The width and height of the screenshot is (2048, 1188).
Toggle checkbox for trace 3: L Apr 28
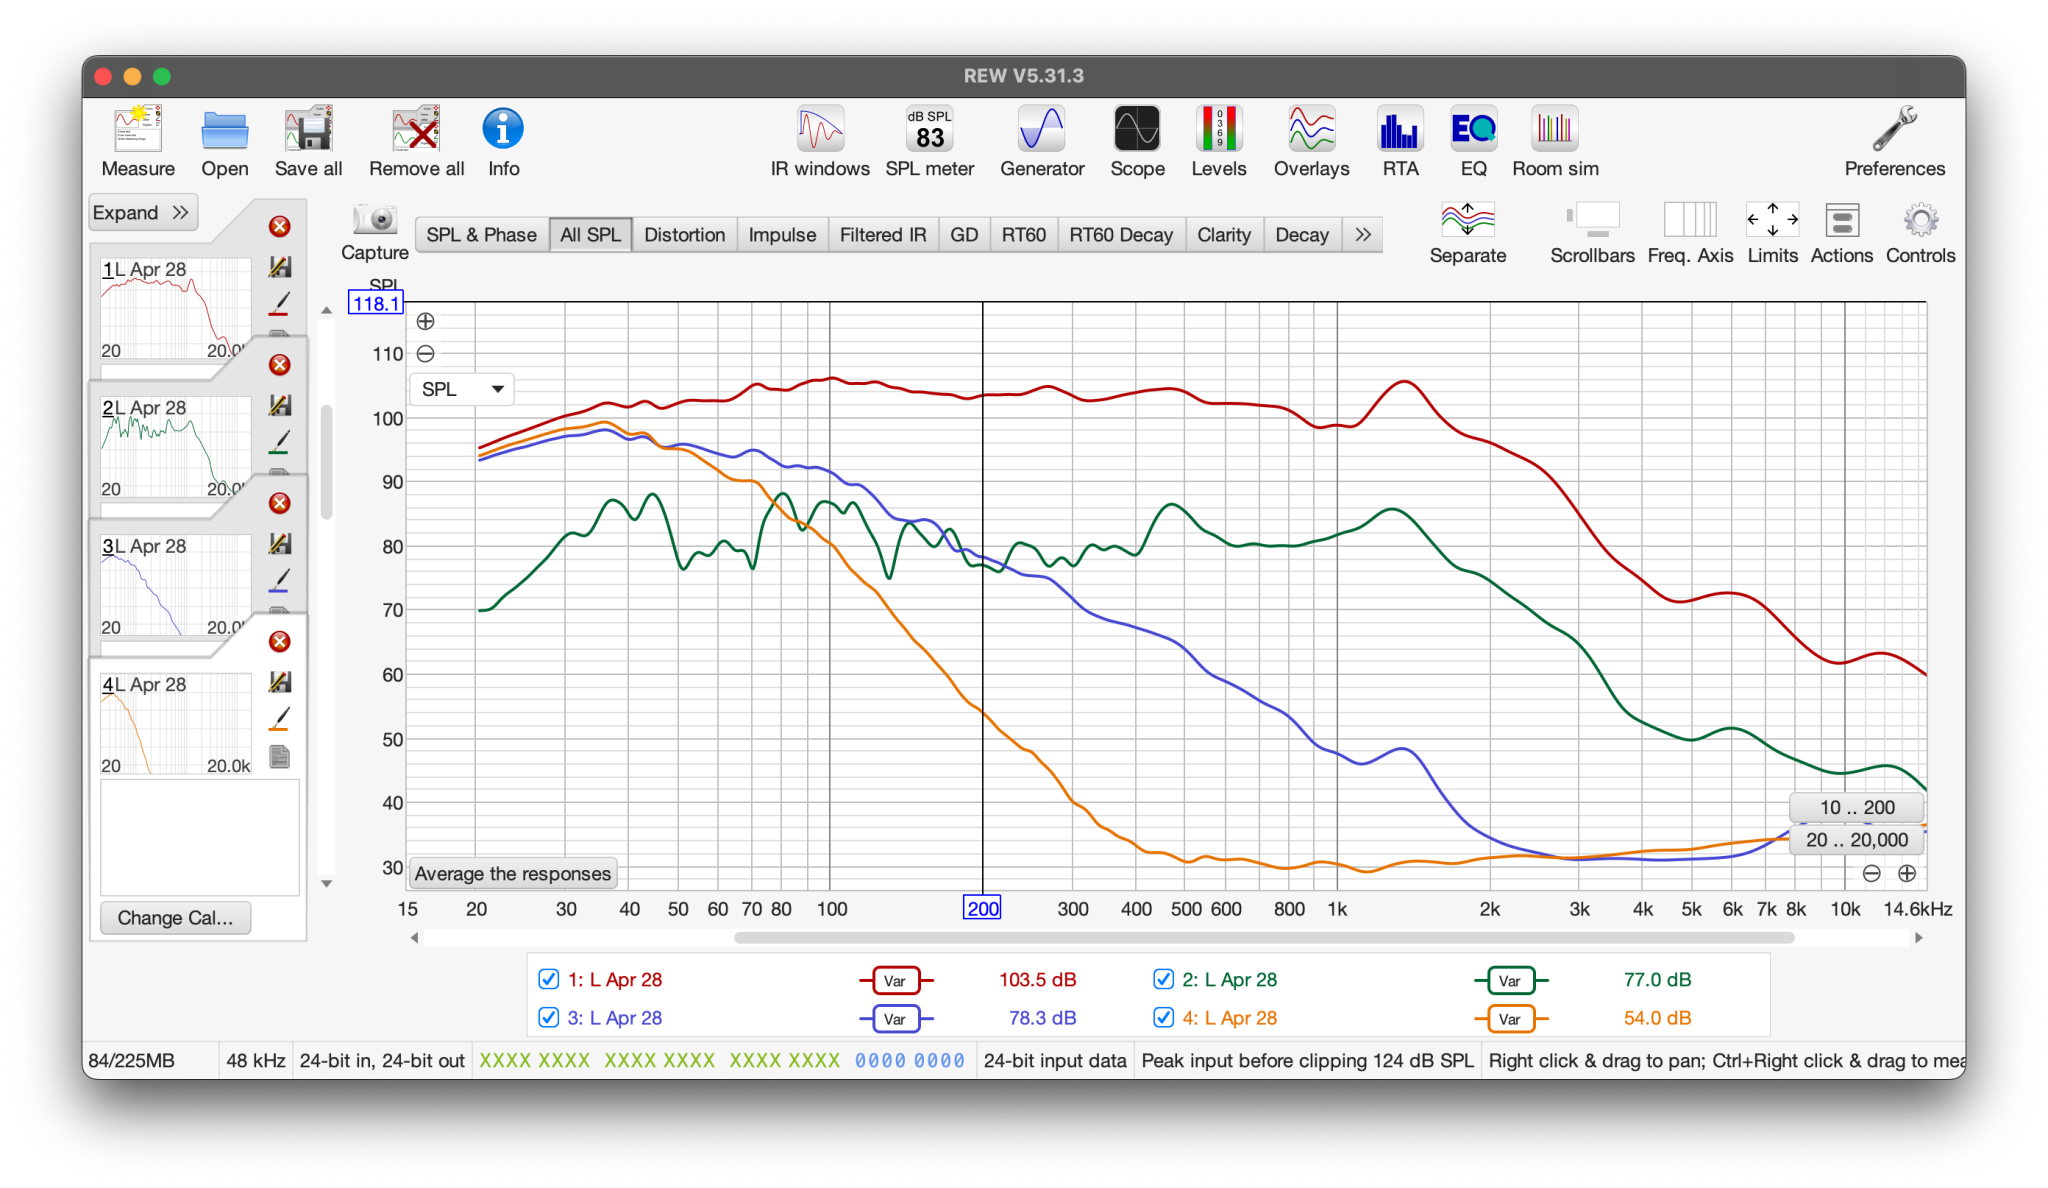[x=548, y=1017]
